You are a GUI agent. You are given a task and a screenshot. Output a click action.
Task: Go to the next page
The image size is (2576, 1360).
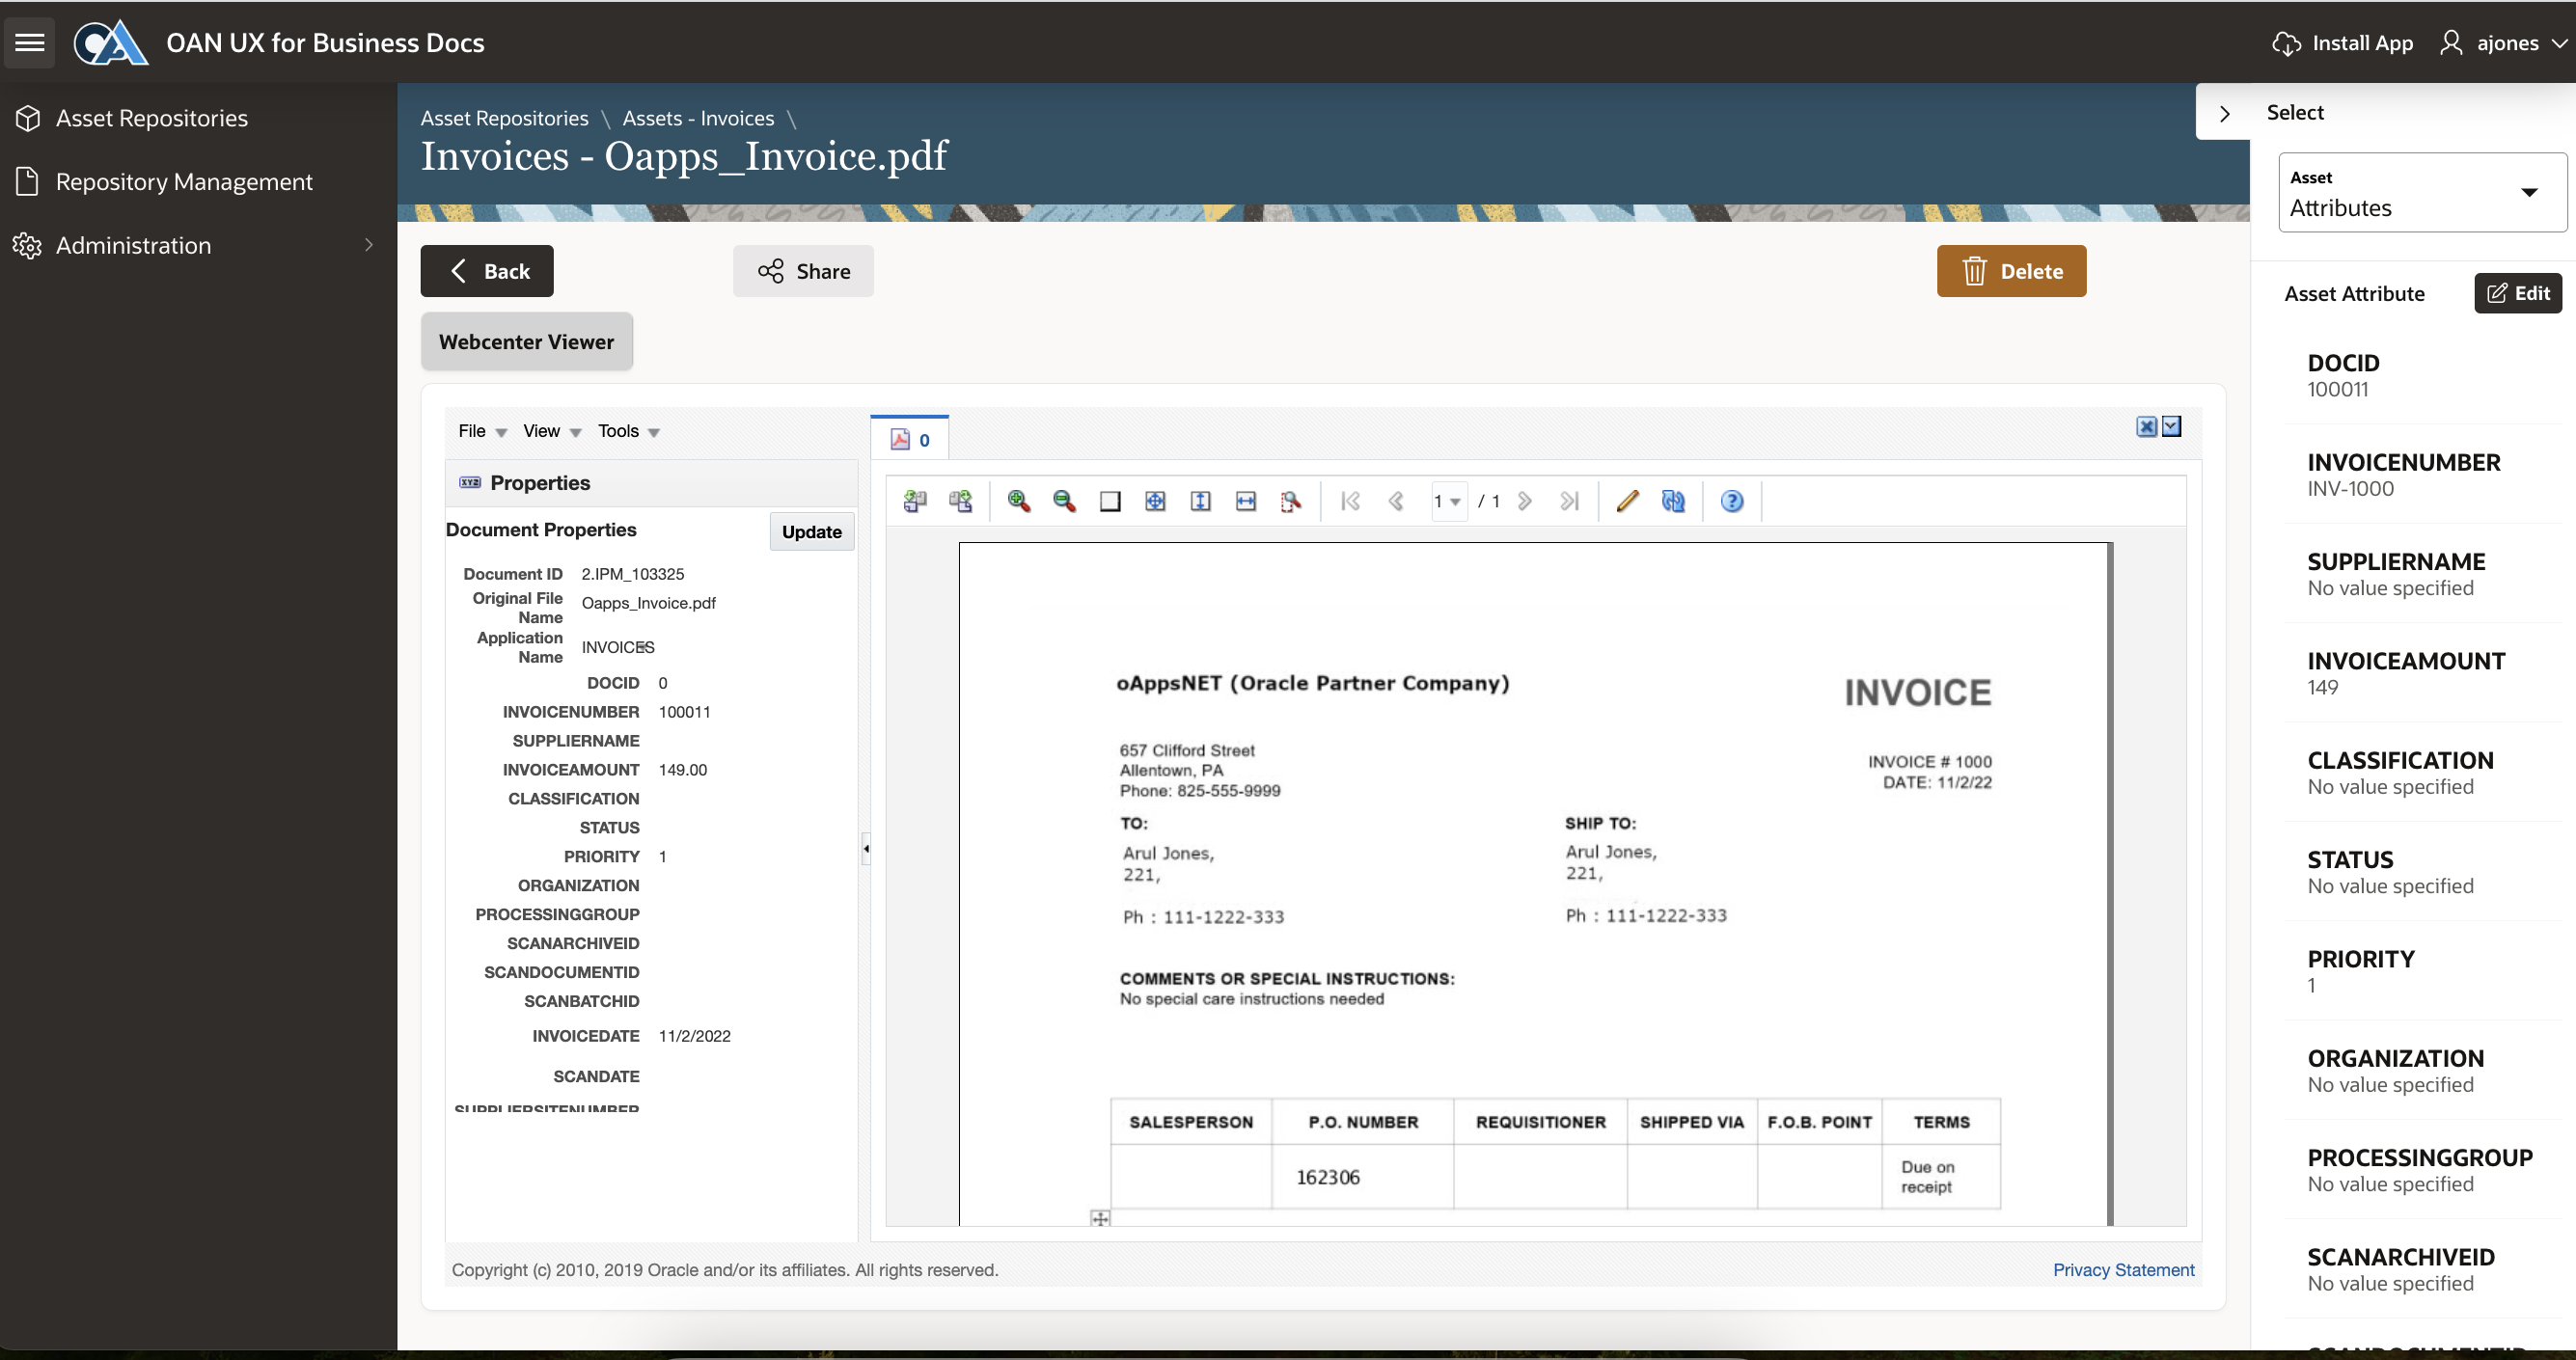tap(1525, 501)
